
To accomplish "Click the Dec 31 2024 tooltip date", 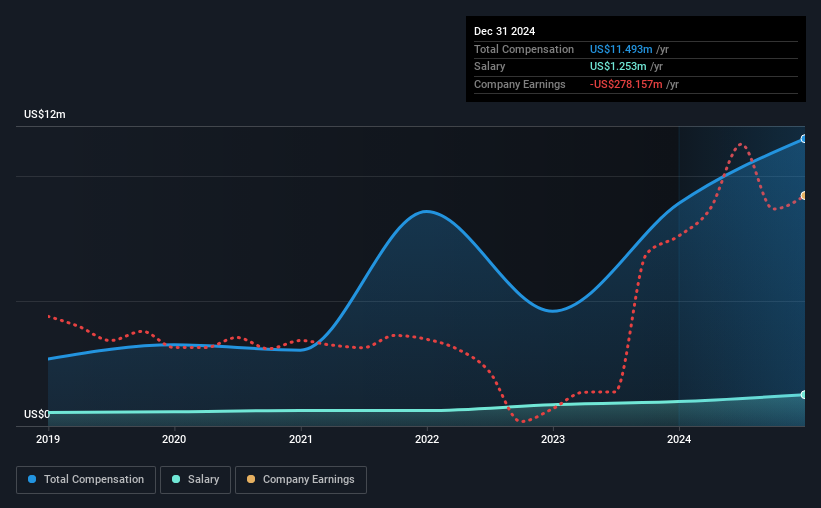I will pyautogui.click(x=504, y=31).
